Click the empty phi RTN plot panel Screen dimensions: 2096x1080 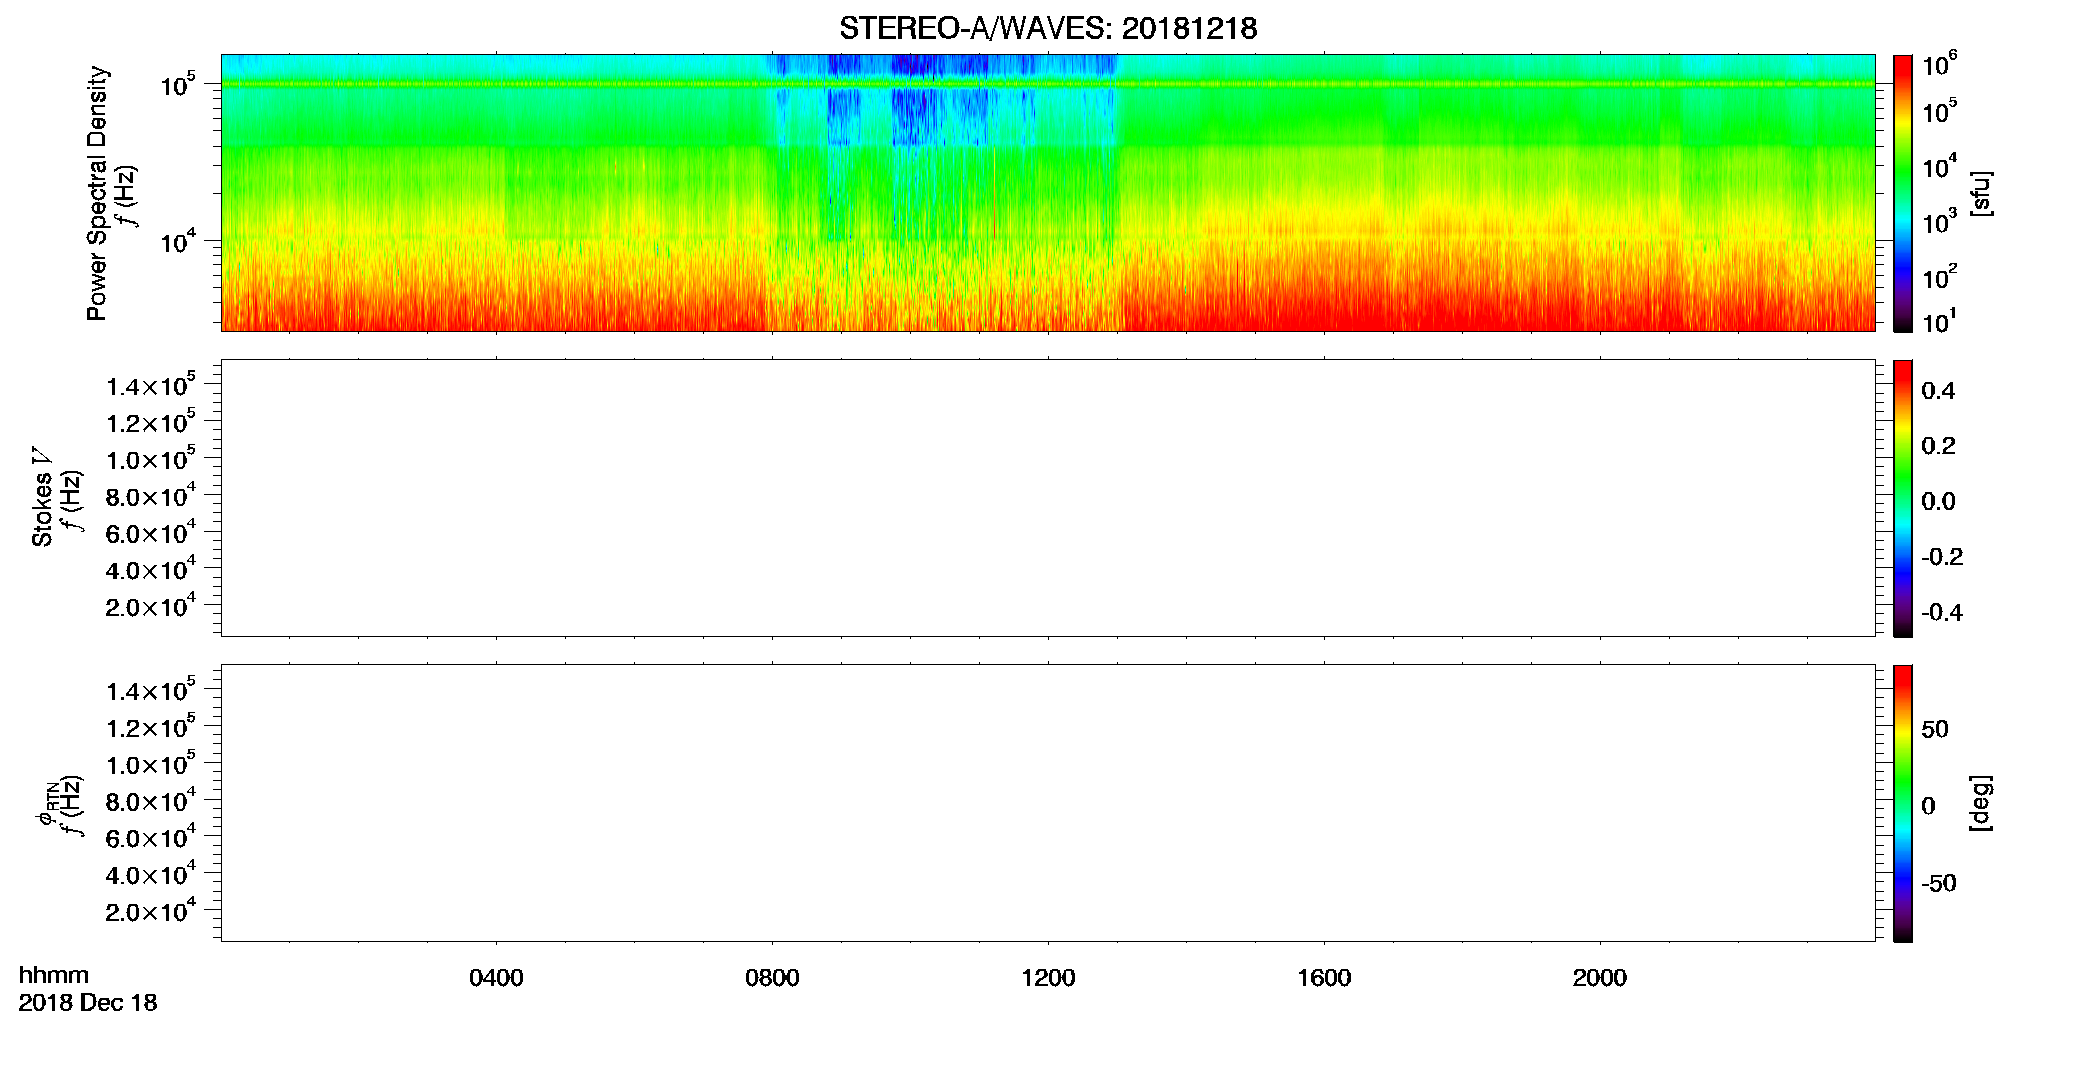pyautogui.click(x=1048, y=803)
